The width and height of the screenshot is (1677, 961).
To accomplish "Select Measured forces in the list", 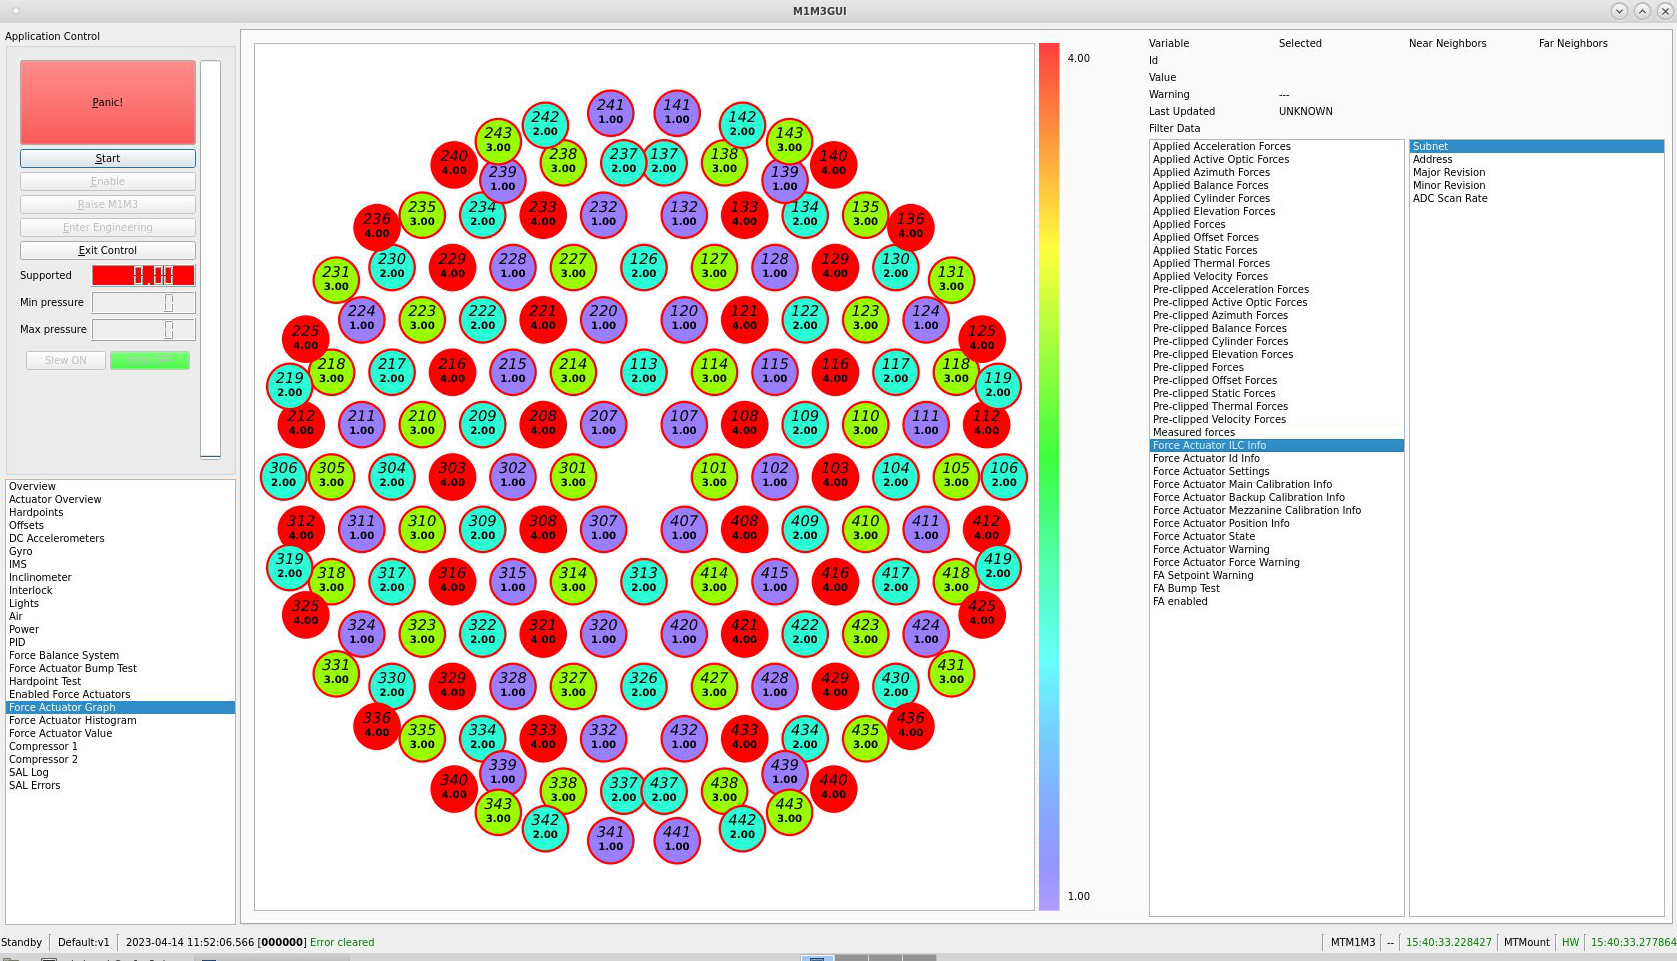I will tap(1277, 432).
